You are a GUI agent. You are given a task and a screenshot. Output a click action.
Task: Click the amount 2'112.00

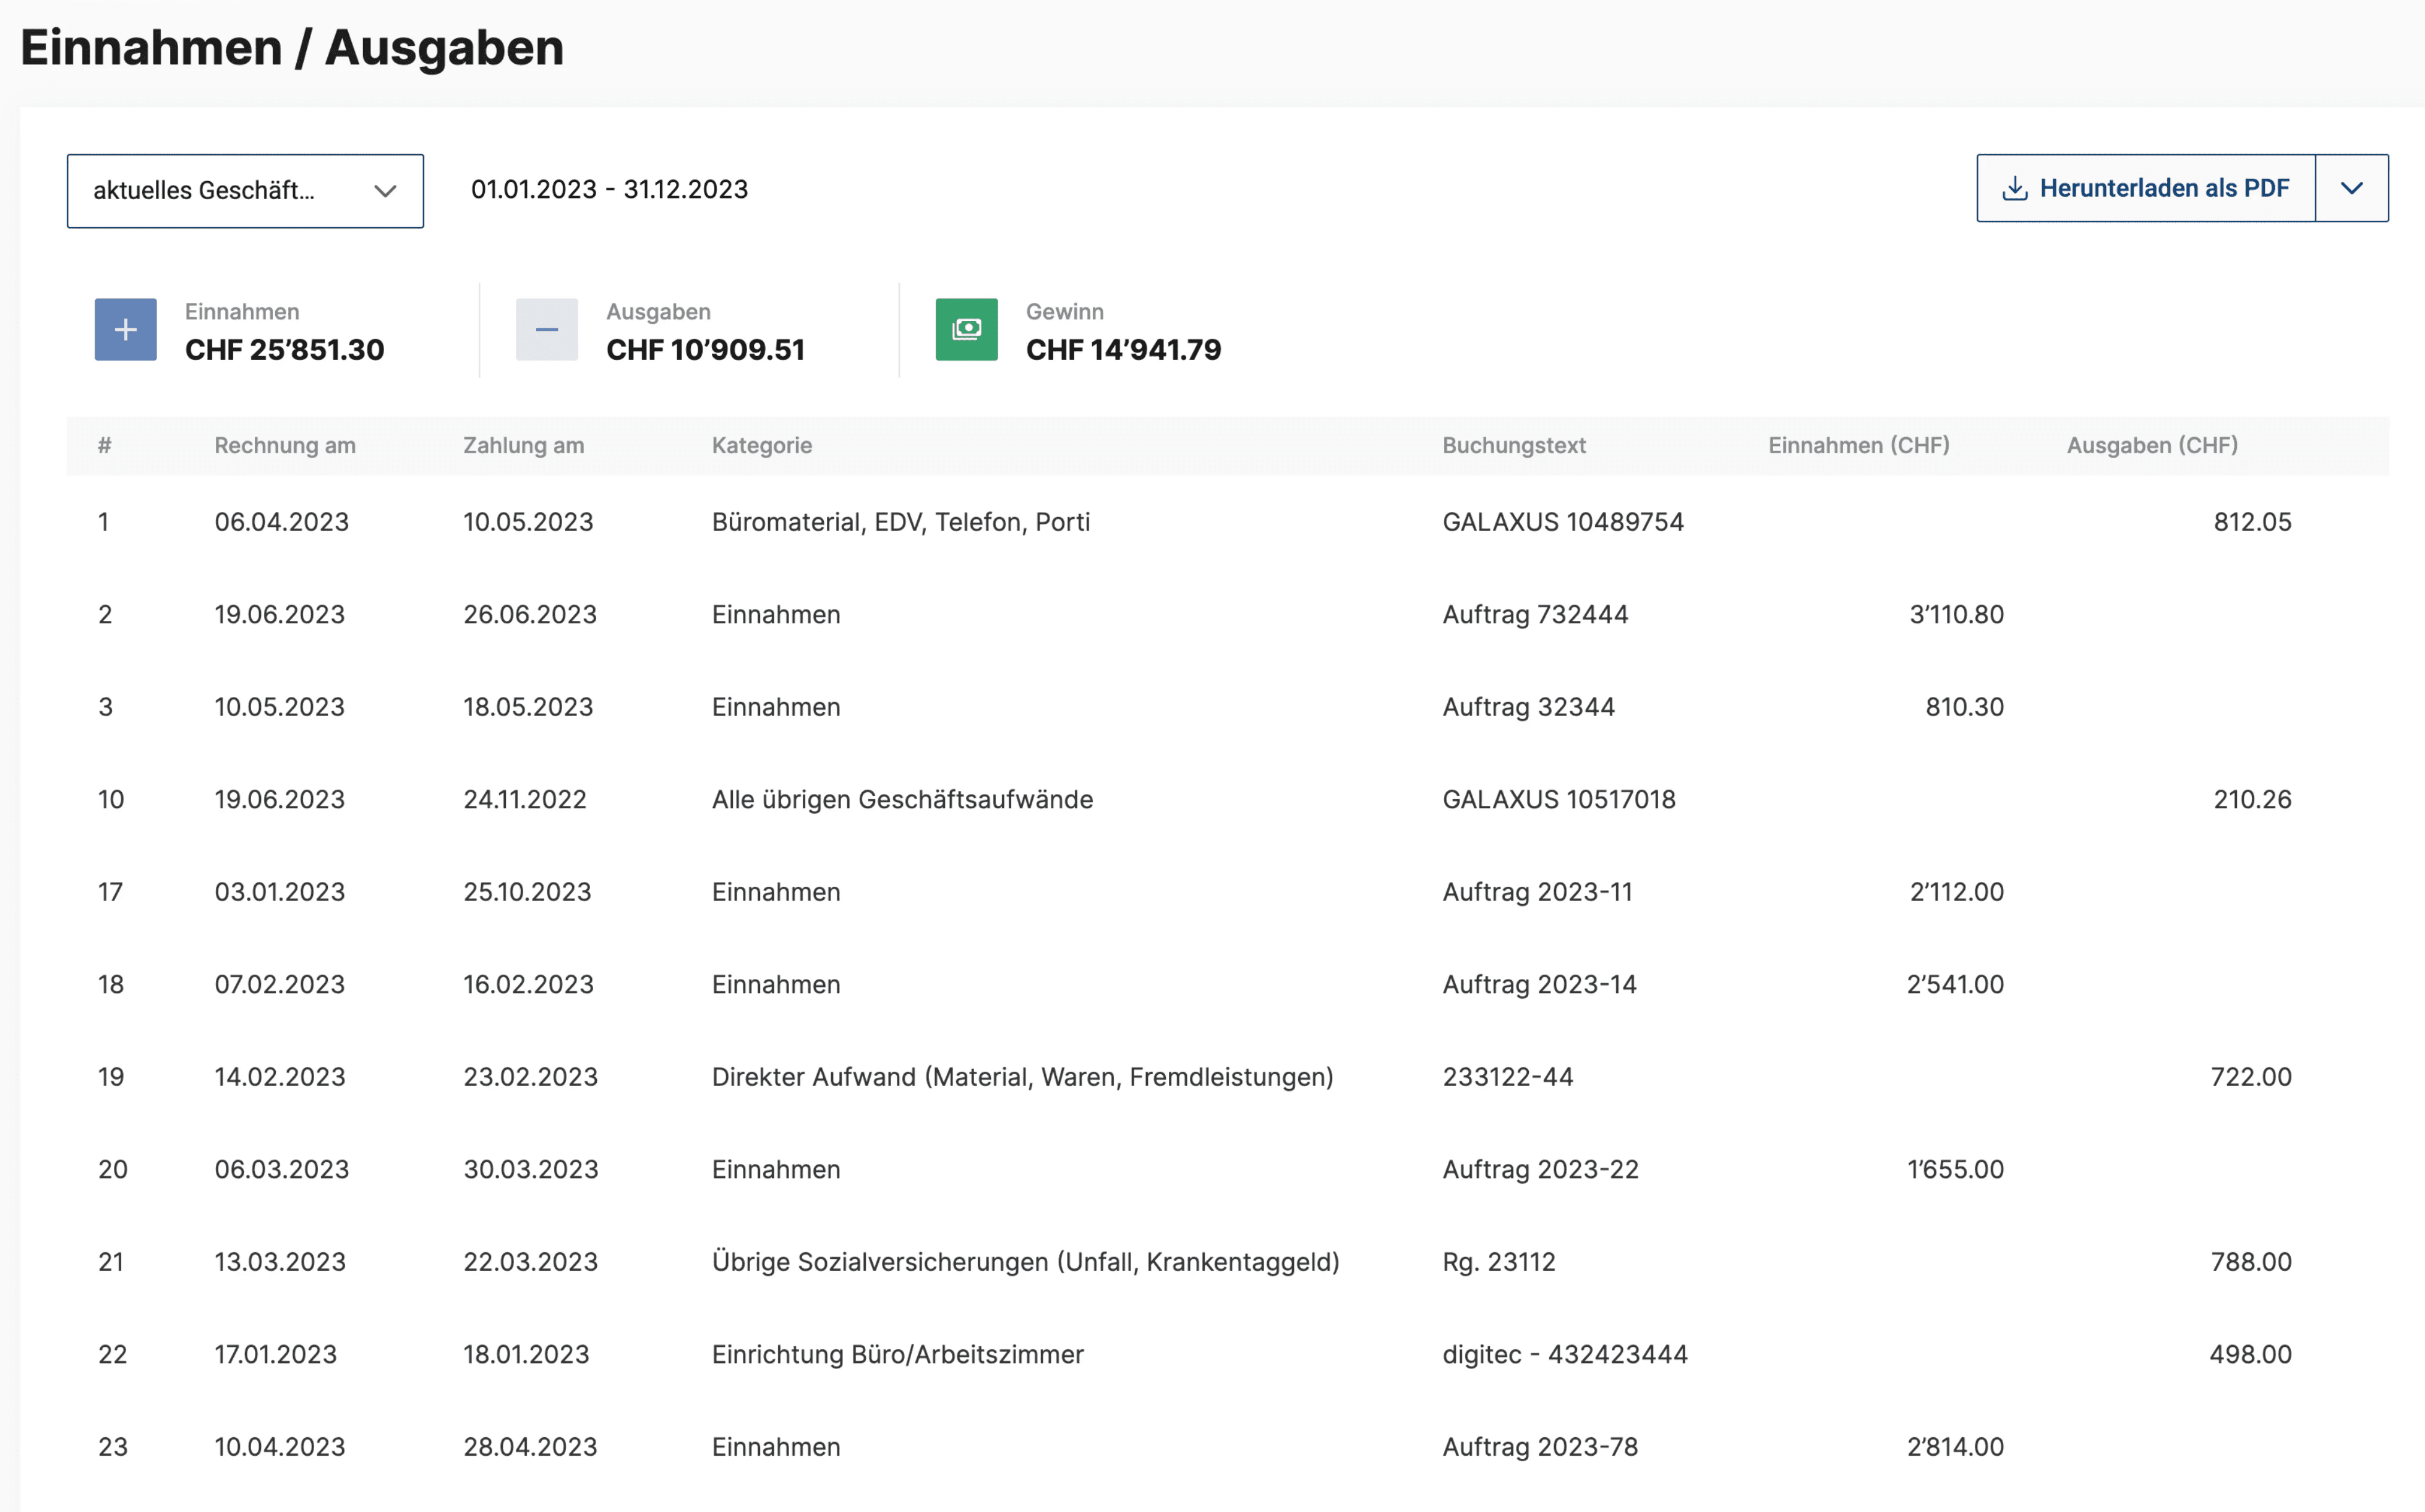coord(1956,892)
